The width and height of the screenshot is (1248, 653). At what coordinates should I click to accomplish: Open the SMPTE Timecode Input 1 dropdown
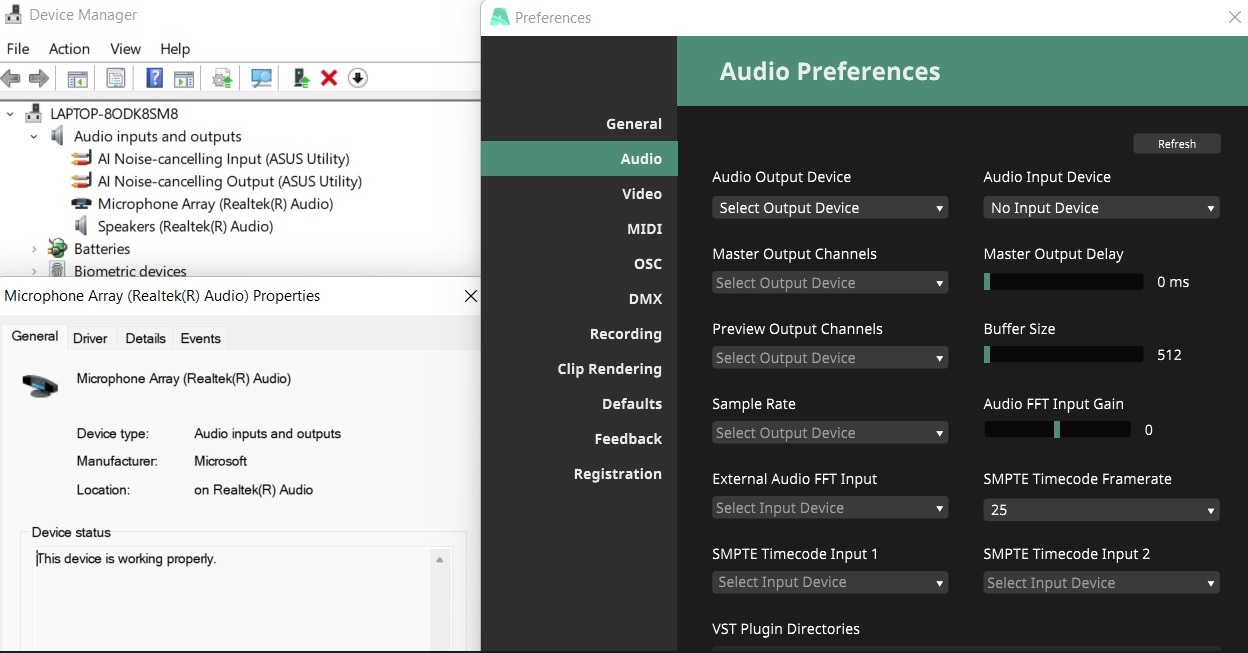[x=830, y=582]
